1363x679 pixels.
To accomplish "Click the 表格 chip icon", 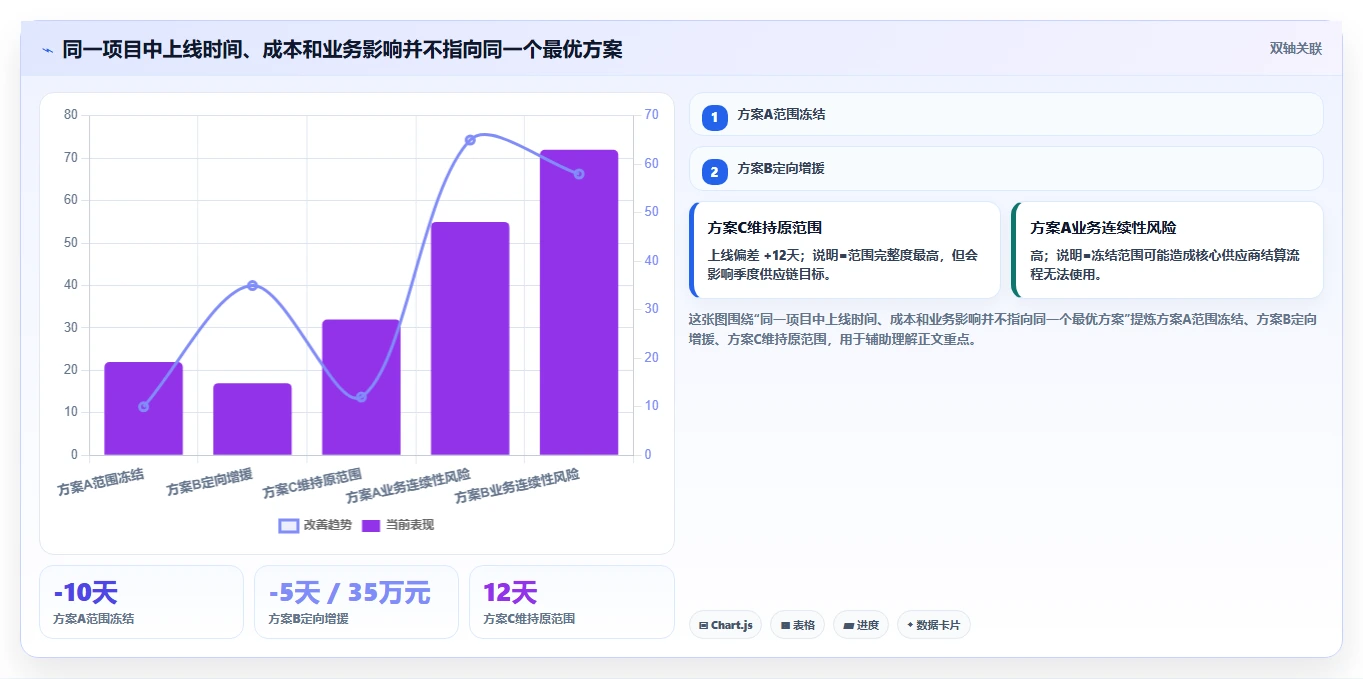I will [x=786, y=625].
